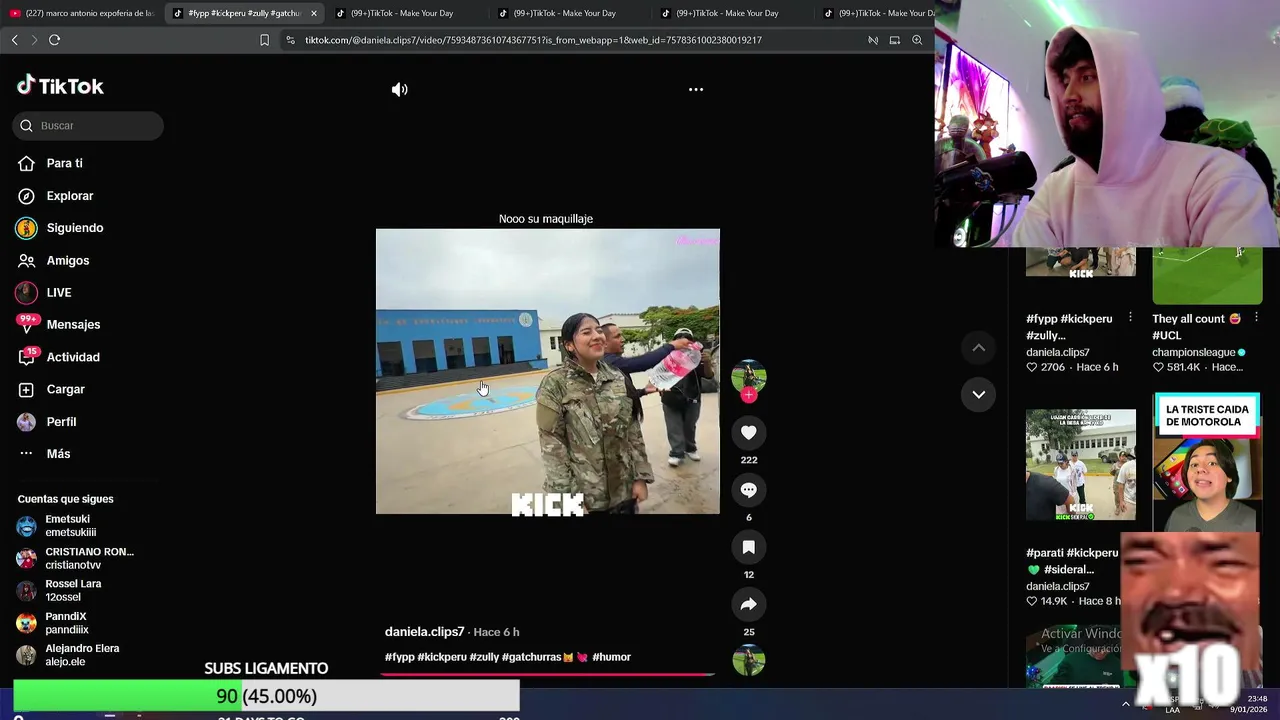This screenshot has height=720, width=1280.
Task: Save video with the bookmark icon
Action: click(748, 547)
